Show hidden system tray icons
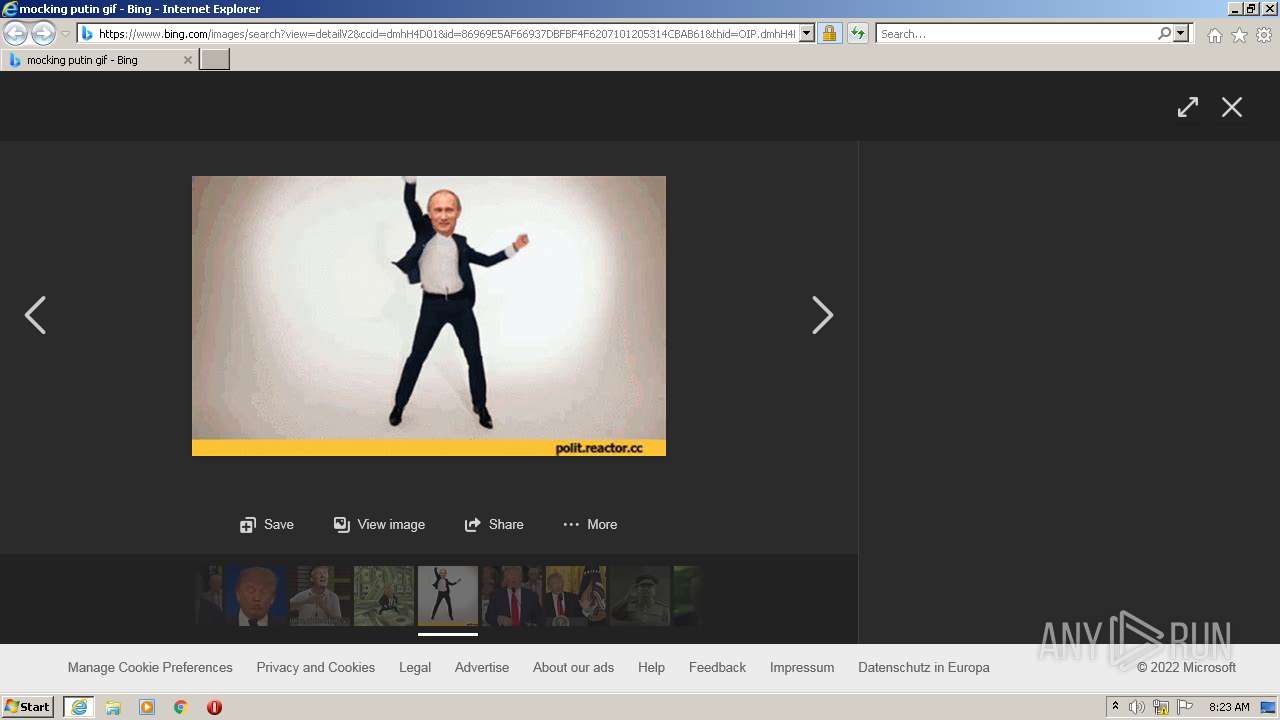Viewport: 1280px width, 720px height. [x=1116, y=707]
